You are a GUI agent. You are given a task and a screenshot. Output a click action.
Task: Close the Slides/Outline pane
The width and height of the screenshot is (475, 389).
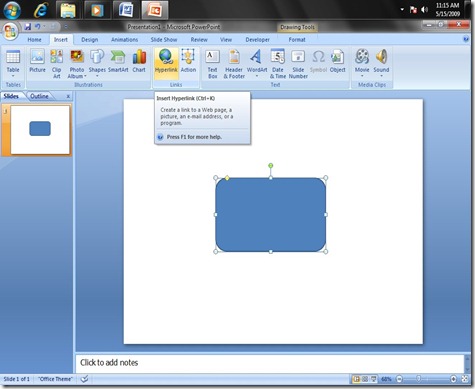coord(68,96)
